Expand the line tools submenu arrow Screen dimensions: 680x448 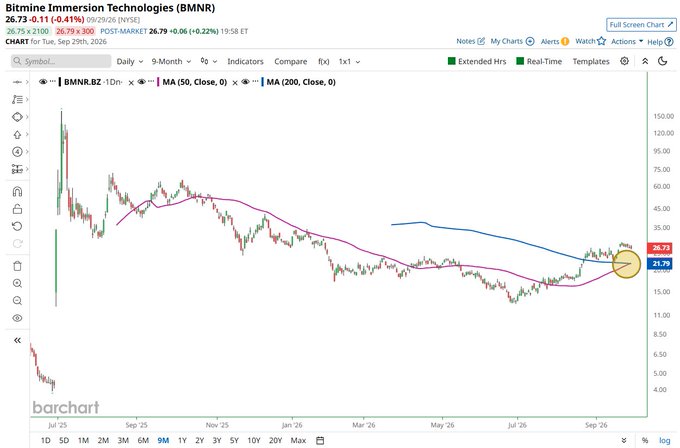(27, 99)
